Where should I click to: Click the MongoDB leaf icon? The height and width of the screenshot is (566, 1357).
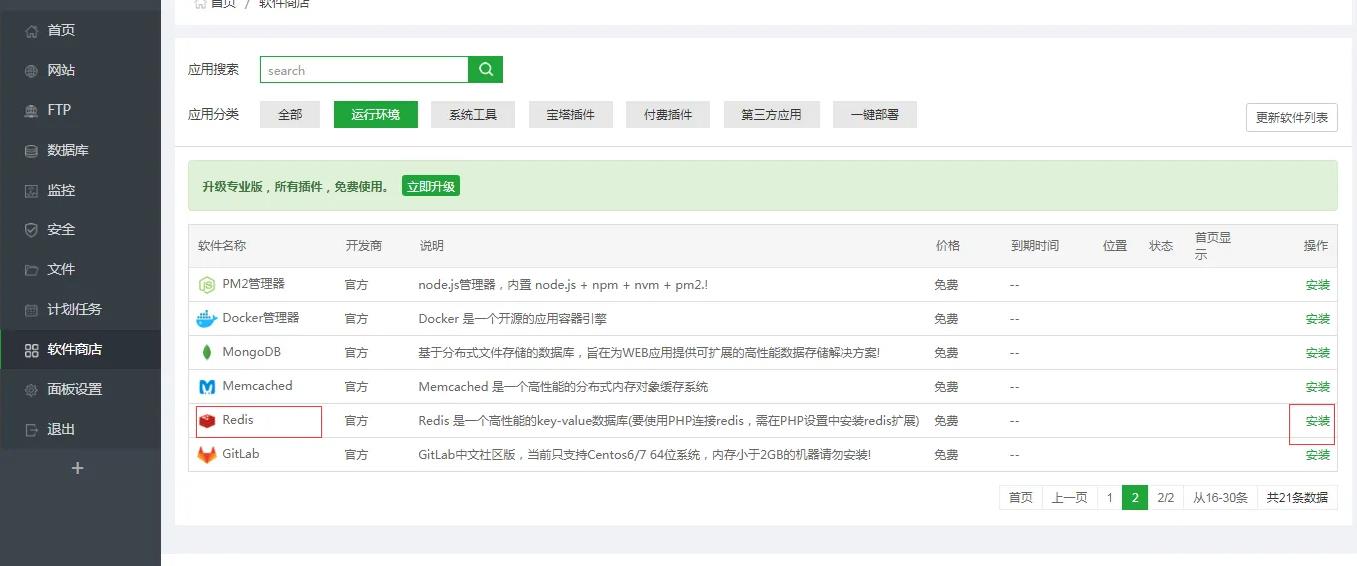(207, 353)
